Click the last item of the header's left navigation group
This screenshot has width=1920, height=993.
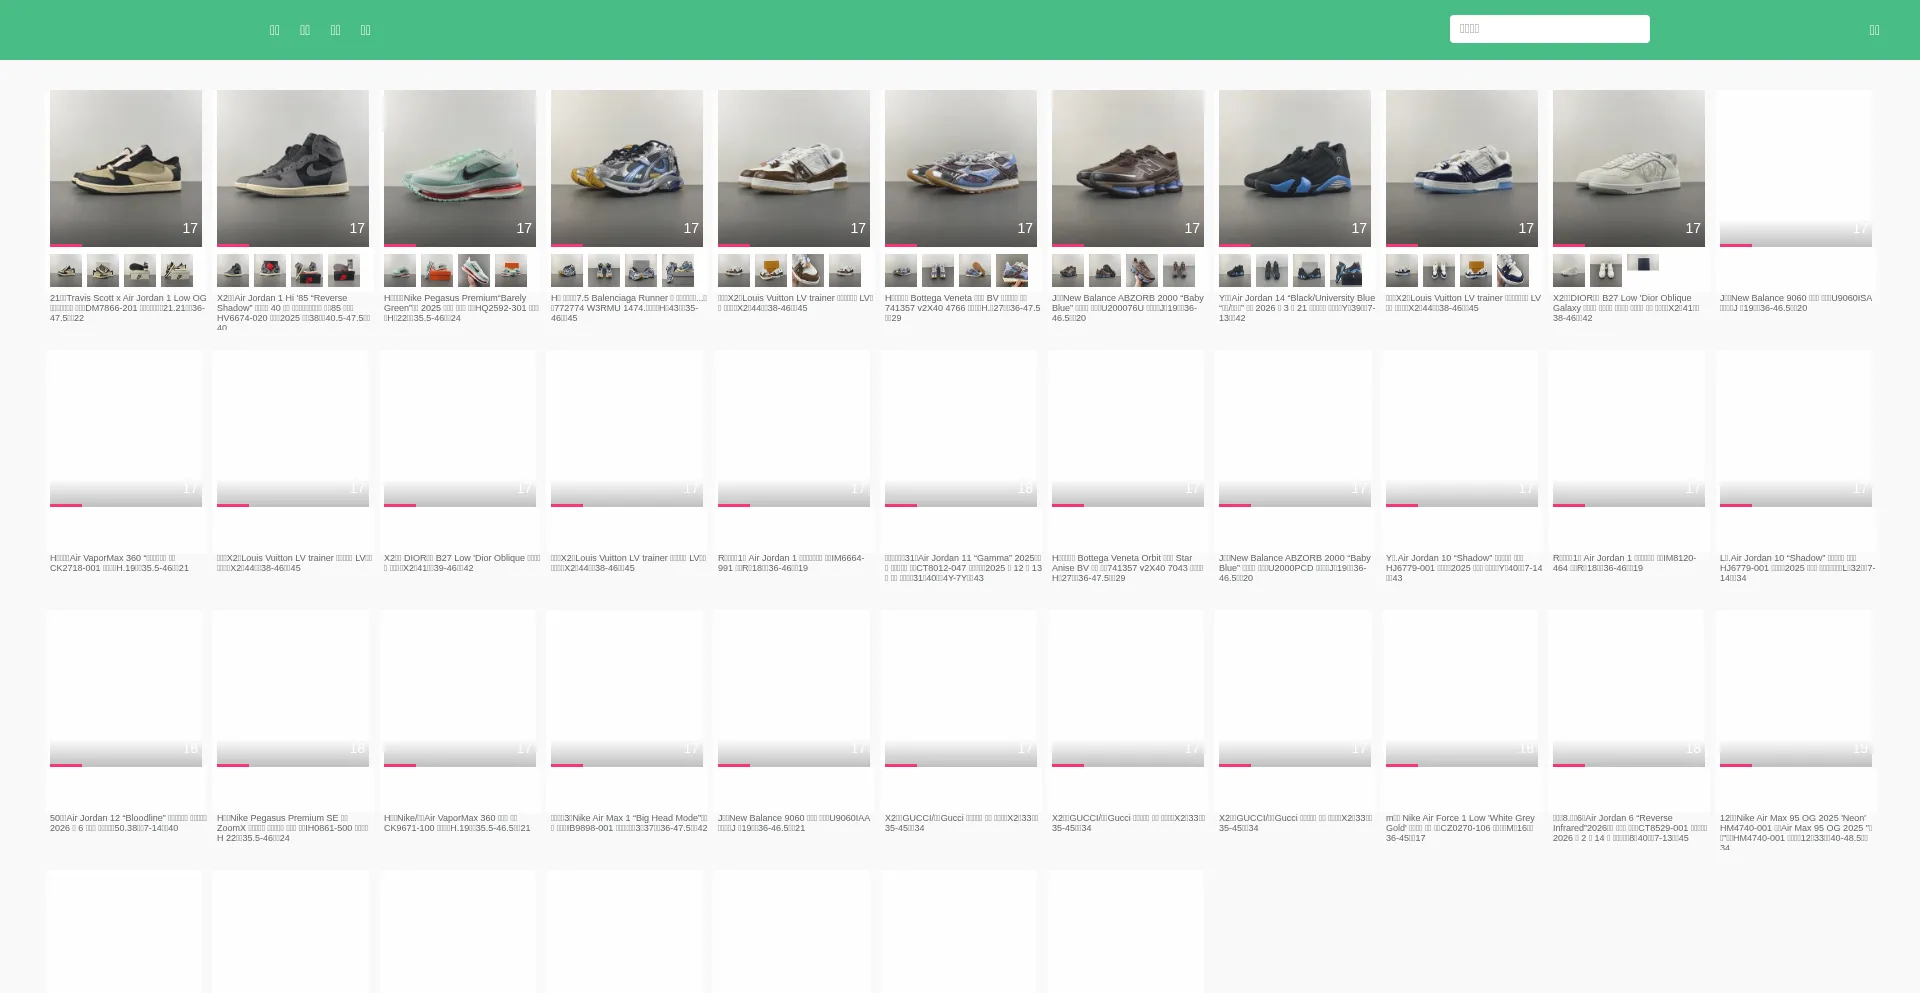365,30
